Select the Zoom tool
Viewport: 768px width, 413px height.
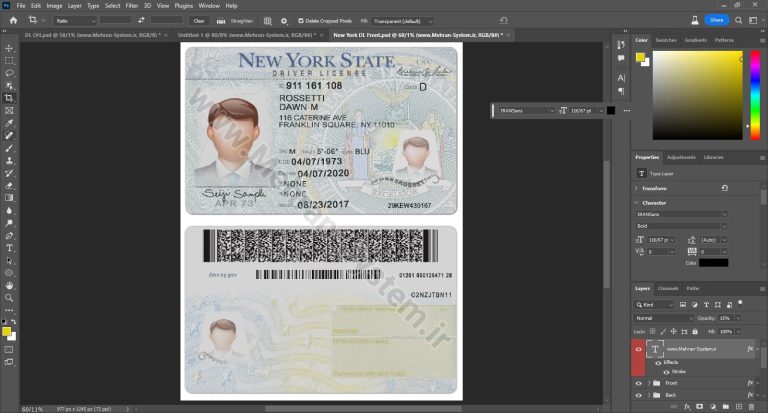(x=9, y=298)
